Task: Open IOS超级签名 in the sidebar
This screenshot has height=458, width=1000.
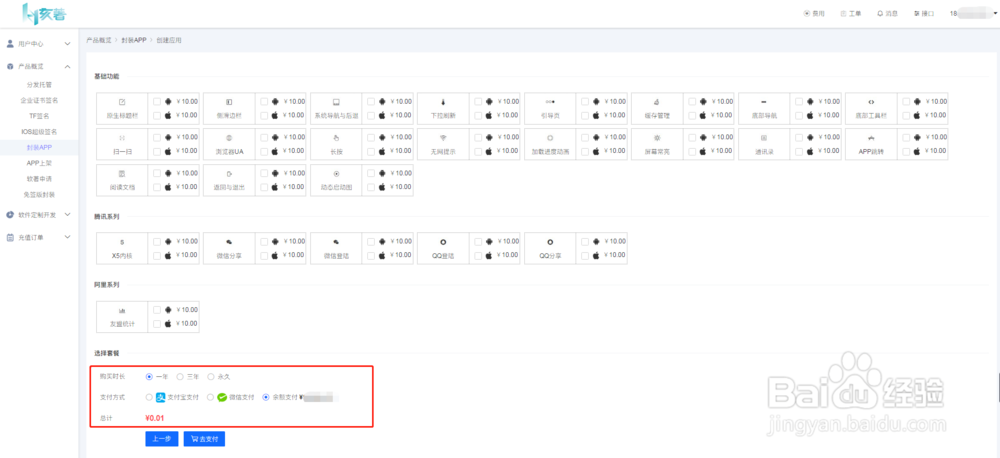Action: tap(39, 131)
